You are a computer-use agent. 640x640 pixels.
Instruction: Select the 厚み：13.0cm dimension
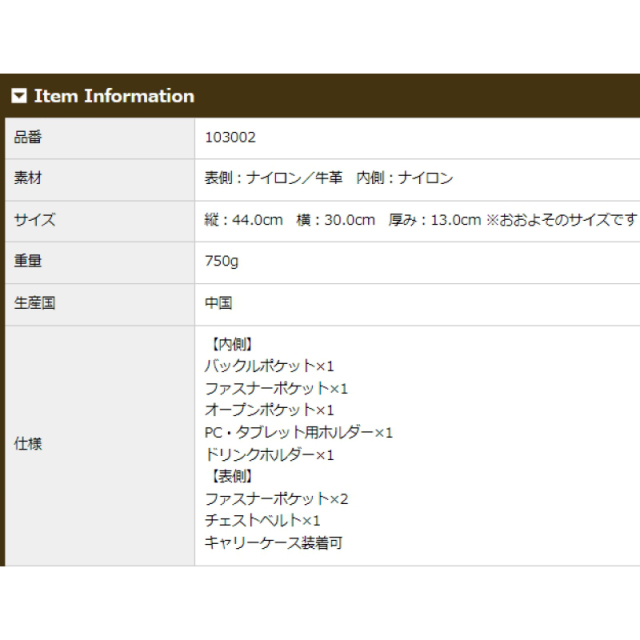[435, 220]
